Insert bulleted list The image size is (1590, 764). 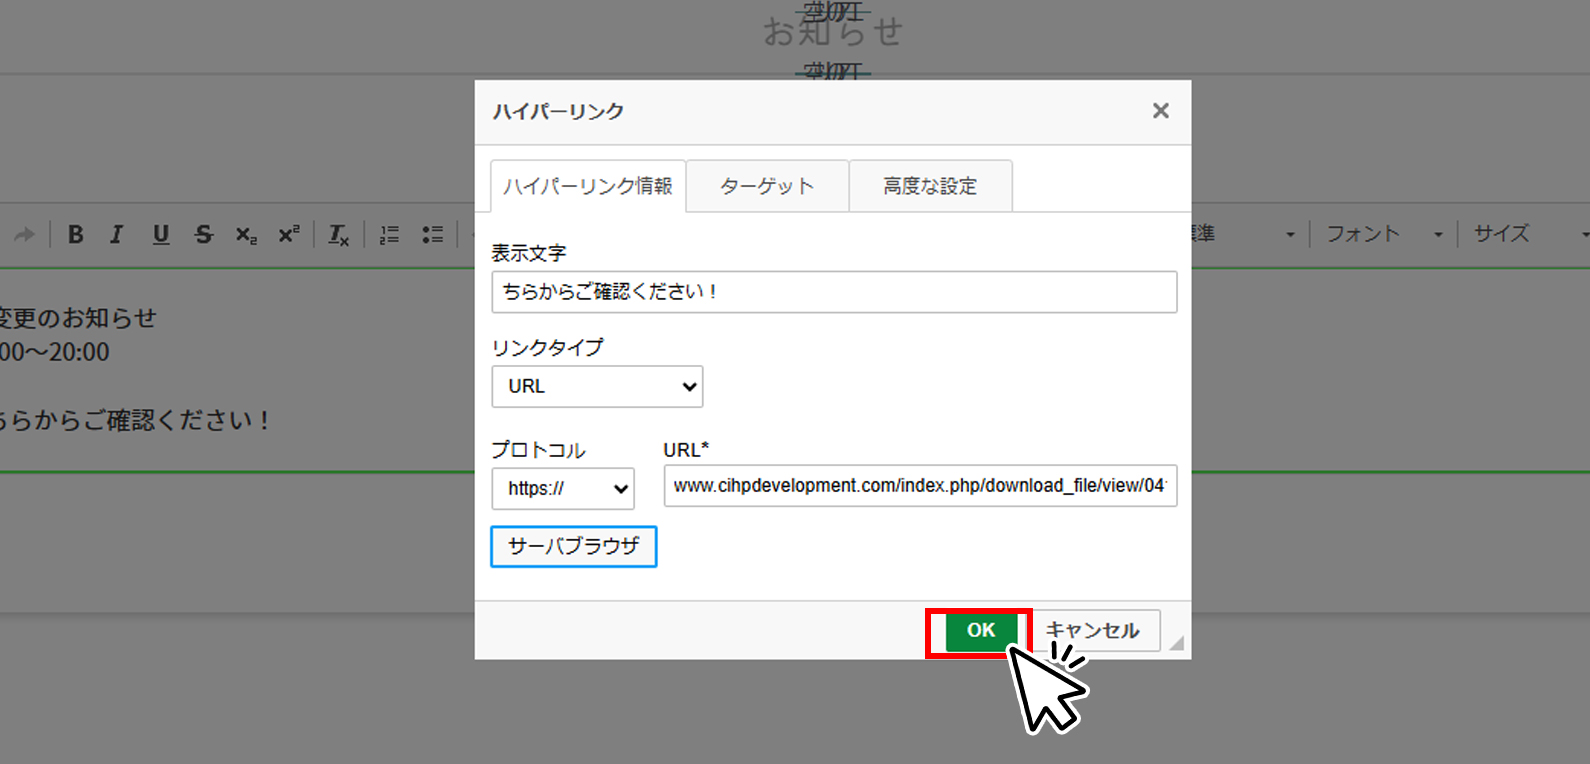click(x=432, y=234)
